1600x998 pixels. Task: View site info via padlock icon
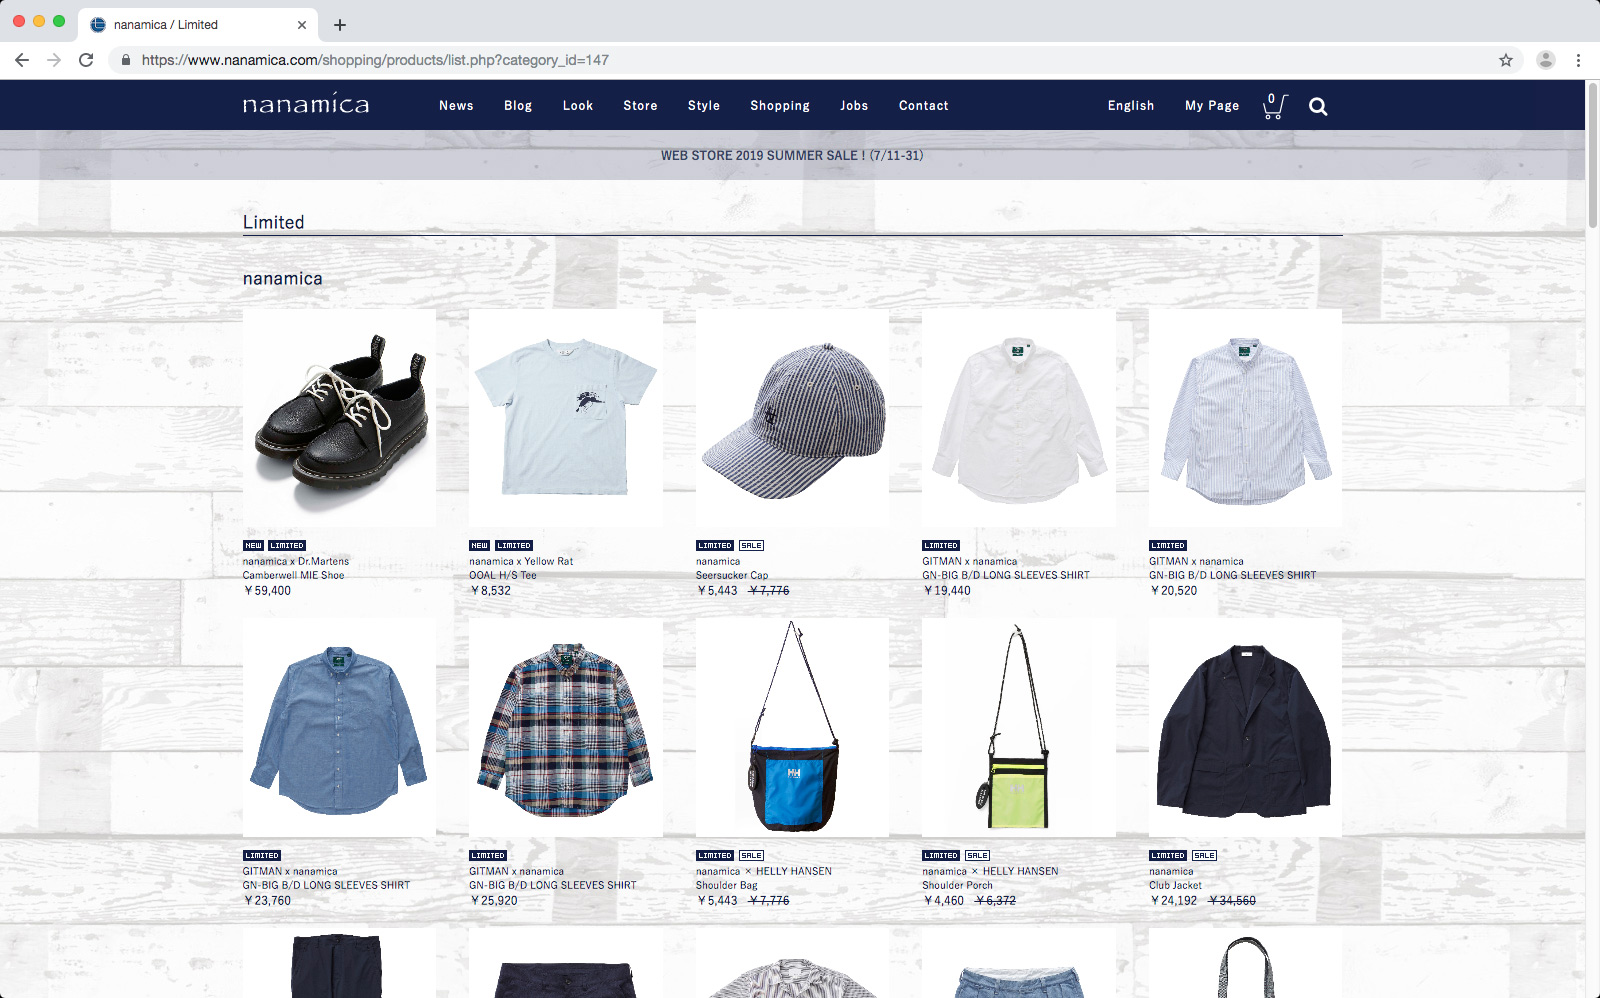[126, 60]
